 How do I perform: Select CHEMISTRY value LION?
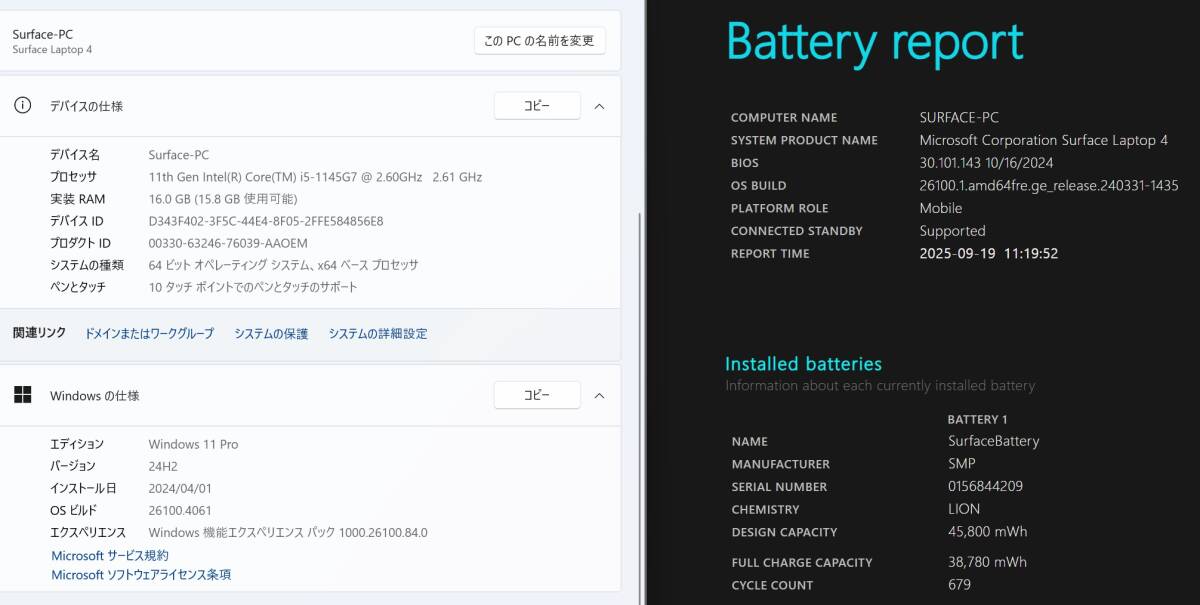[x=964, y=509]
